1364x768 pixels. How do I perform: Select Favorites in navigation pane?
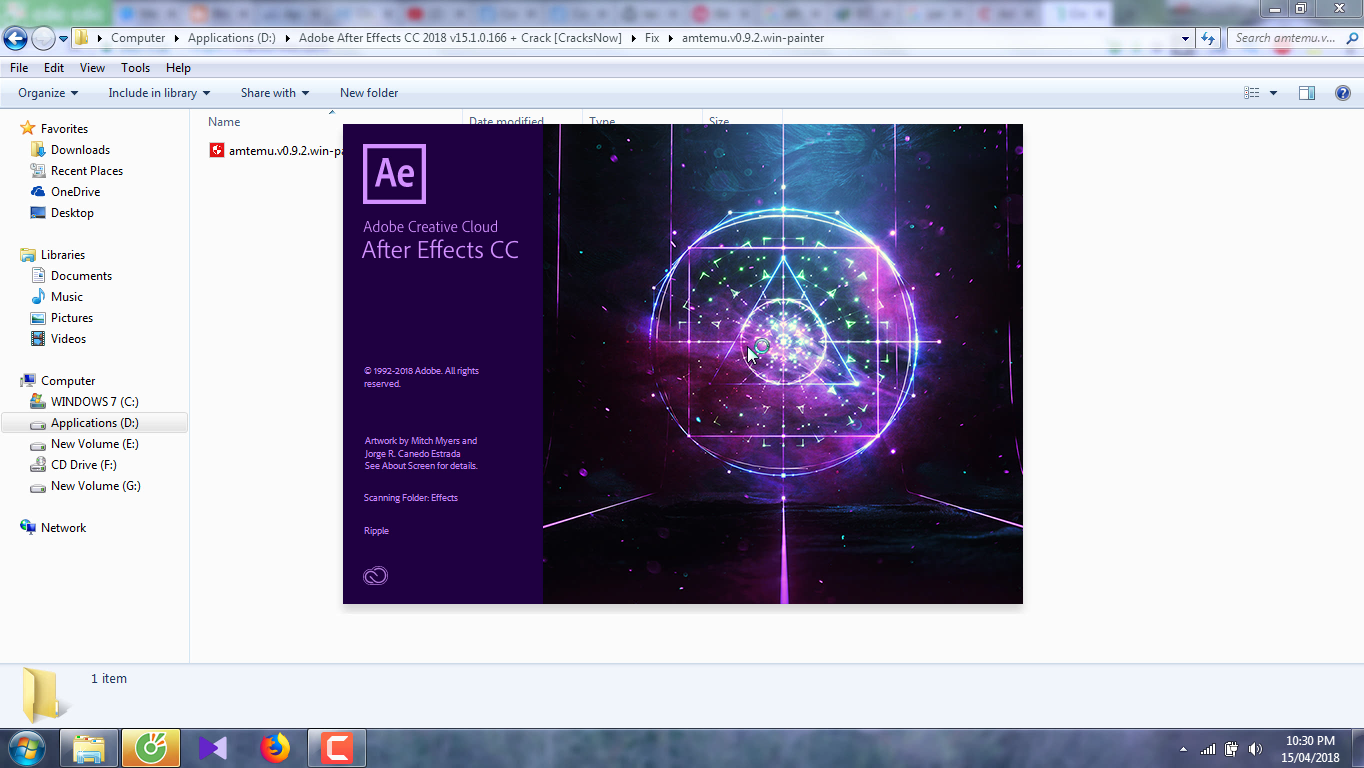pyautogui.click(x=64, y=129)
